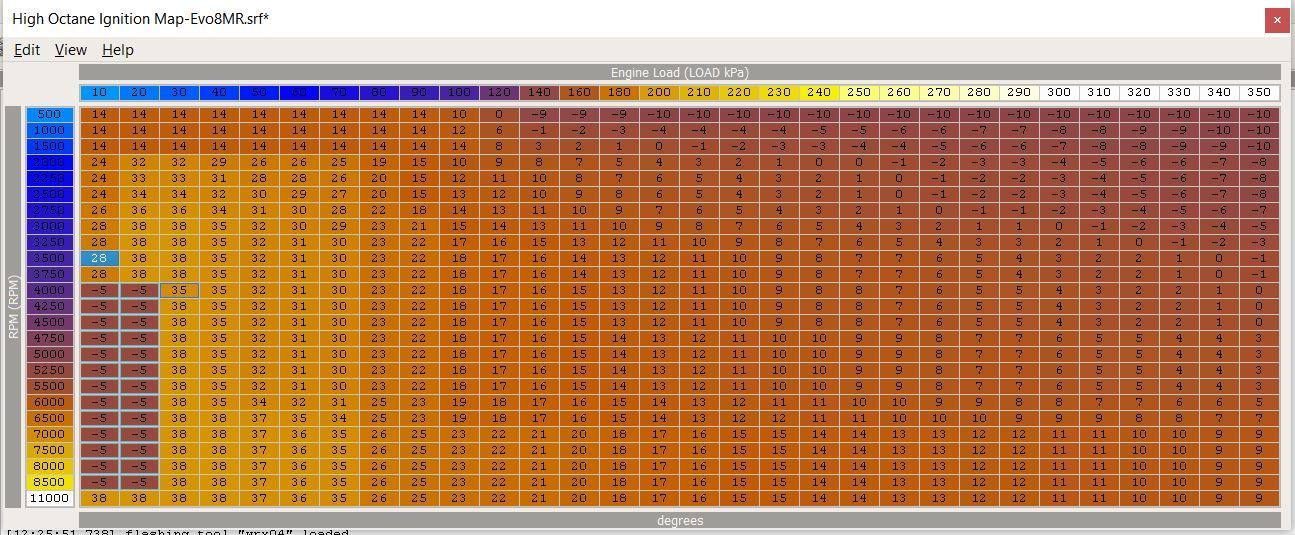The height and width of the screenshot is (535, 1295).
Task: Select highlighted cell at 3500 RPM, load 10
Action: click(99, 258)
